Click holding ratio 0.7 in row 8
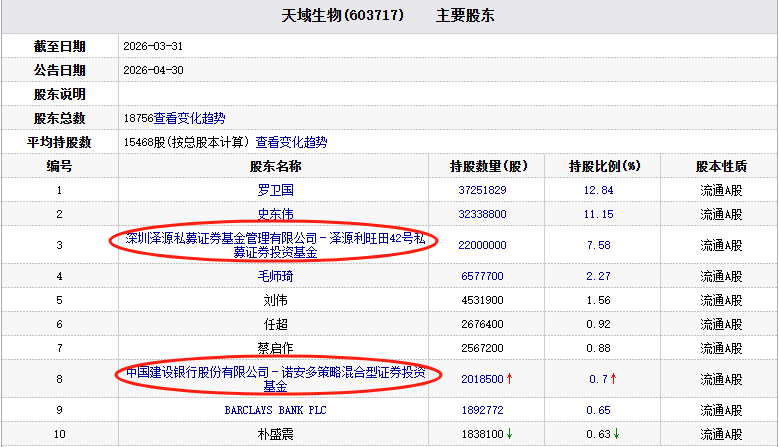779x447 pixels. click(x=598, y=379)
